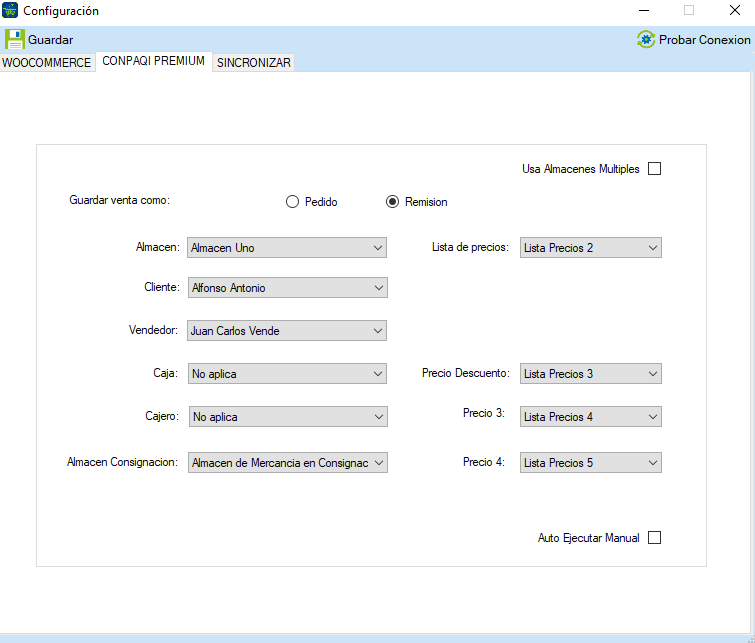Image resolution: width=755 pixels, height=643 pixels.
Task: Select the Pedido radio button
Action: pyautogui.click(x=292, y=201)
